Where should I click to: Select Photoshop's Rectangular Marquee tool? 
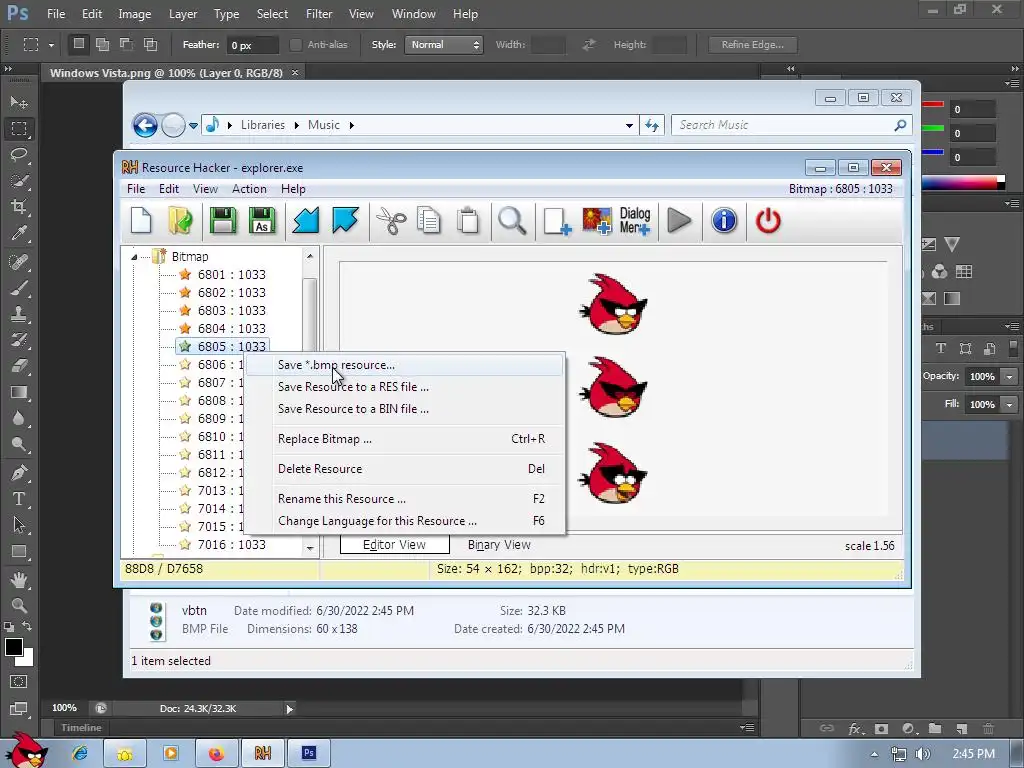click(19, 129)
